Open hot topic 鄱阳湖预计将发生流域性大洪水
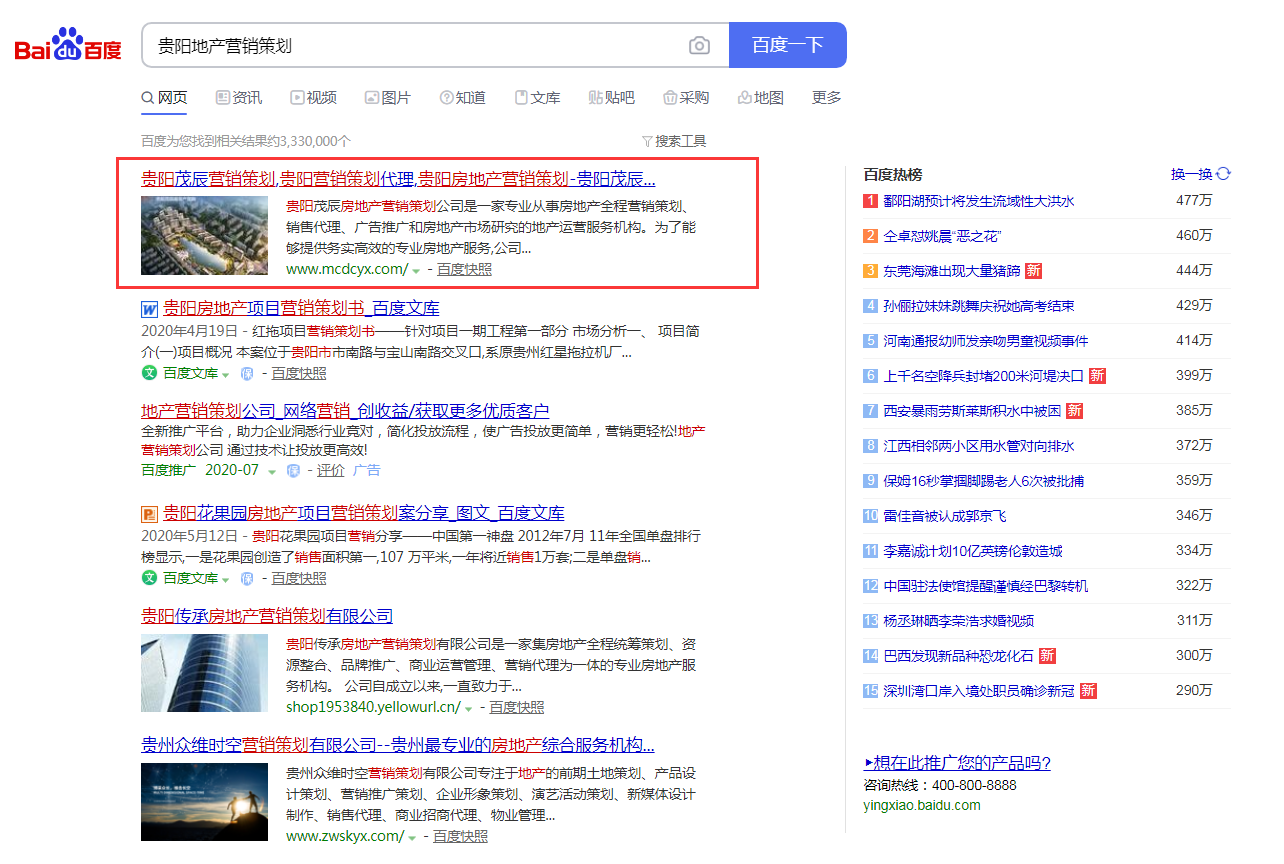This screenshot has width=1284, height=864. click(978, 201)
